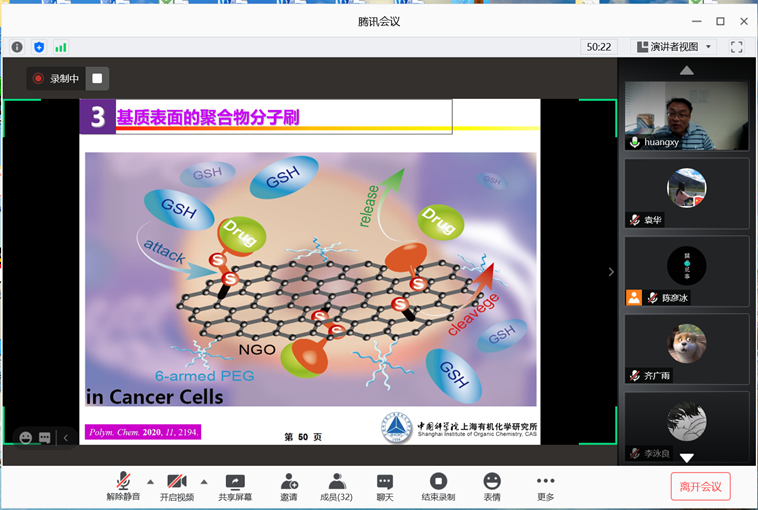The height and width of the screenshot is (510, 758).
Task: Open the Members 成员(32) list
Action: pyautogui.click(x=336, y=487)
